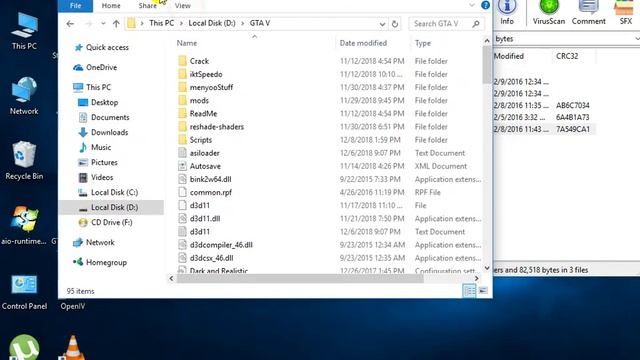Select Local Disk (D:) in navigation pane

[x=111, y=207]
